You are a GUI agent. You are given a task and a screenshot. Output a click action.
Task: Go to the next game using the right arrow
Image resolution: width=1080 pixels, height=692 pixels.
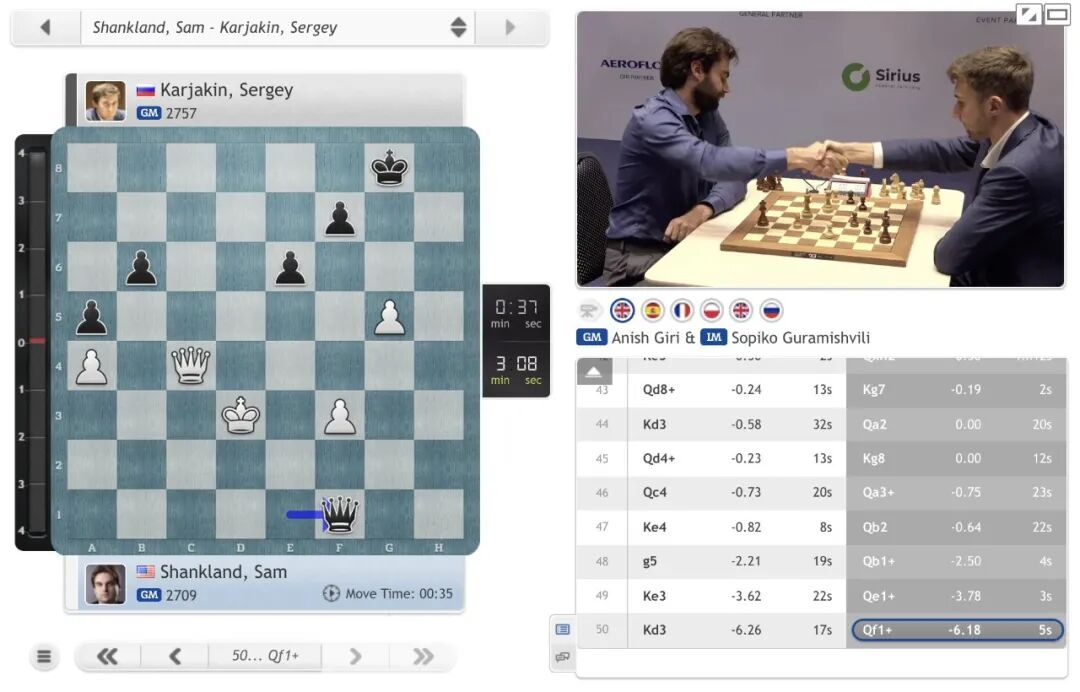[510, 28]
